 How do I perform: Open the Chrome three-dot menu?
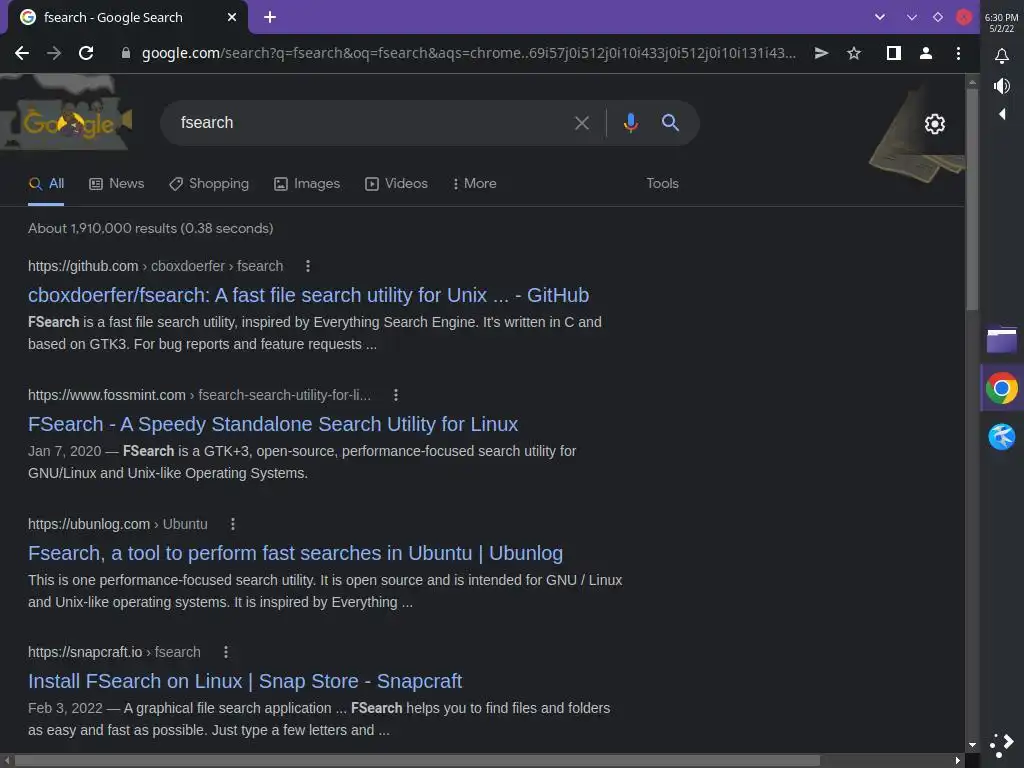pos(958,53)
